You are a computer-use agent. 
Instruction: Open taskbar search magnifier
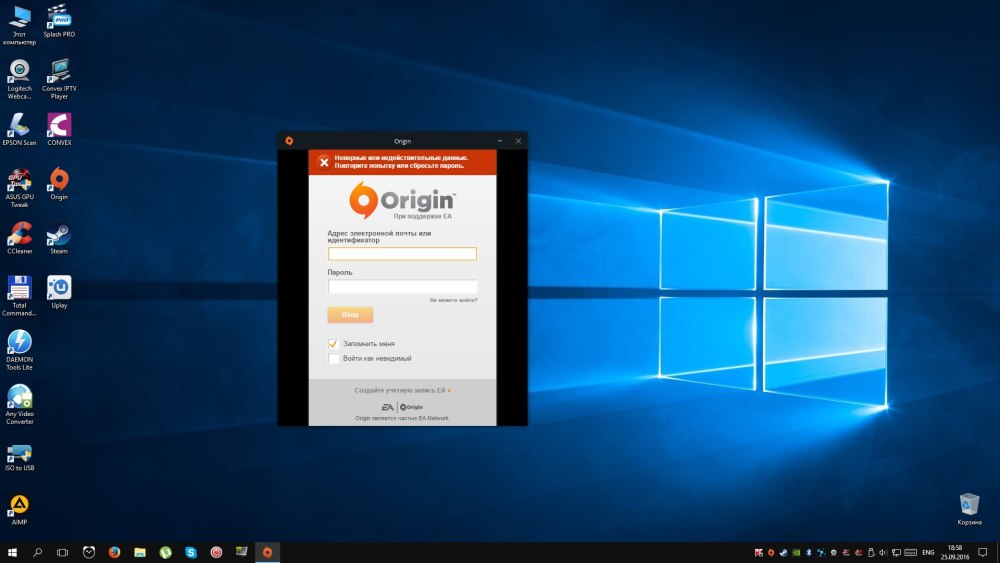[38, 552]
